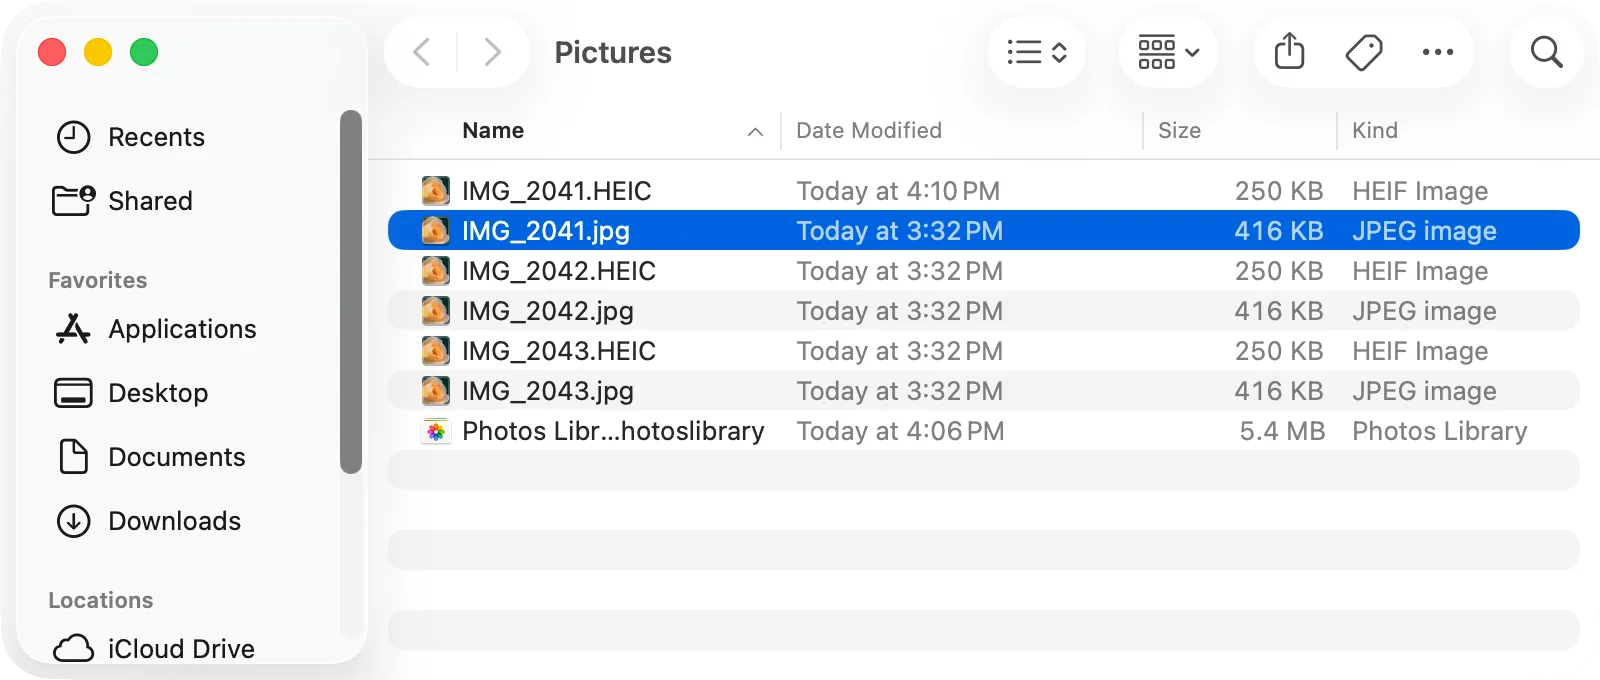The height and width of the screenshot is (680, 1600).
Task: Click date Today at 4:06 PM
Action: (900, 431)
